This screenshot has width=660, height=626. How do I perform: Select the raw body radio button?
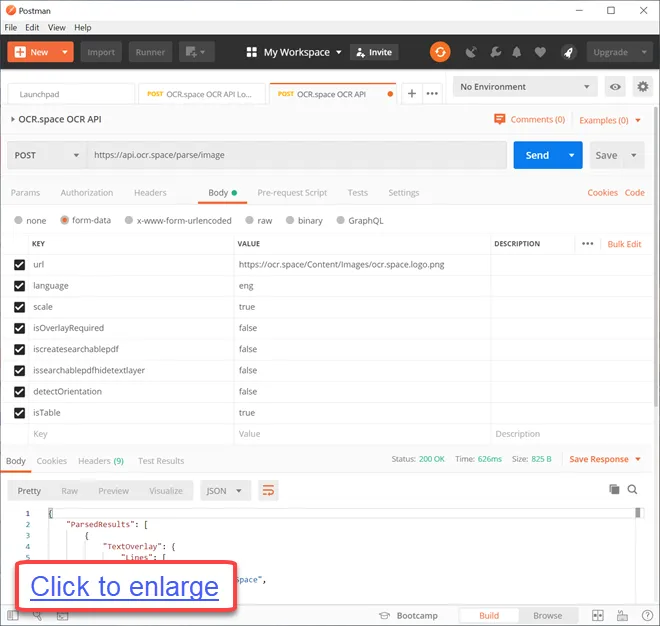pyautogui.click(x=249, y=220)
